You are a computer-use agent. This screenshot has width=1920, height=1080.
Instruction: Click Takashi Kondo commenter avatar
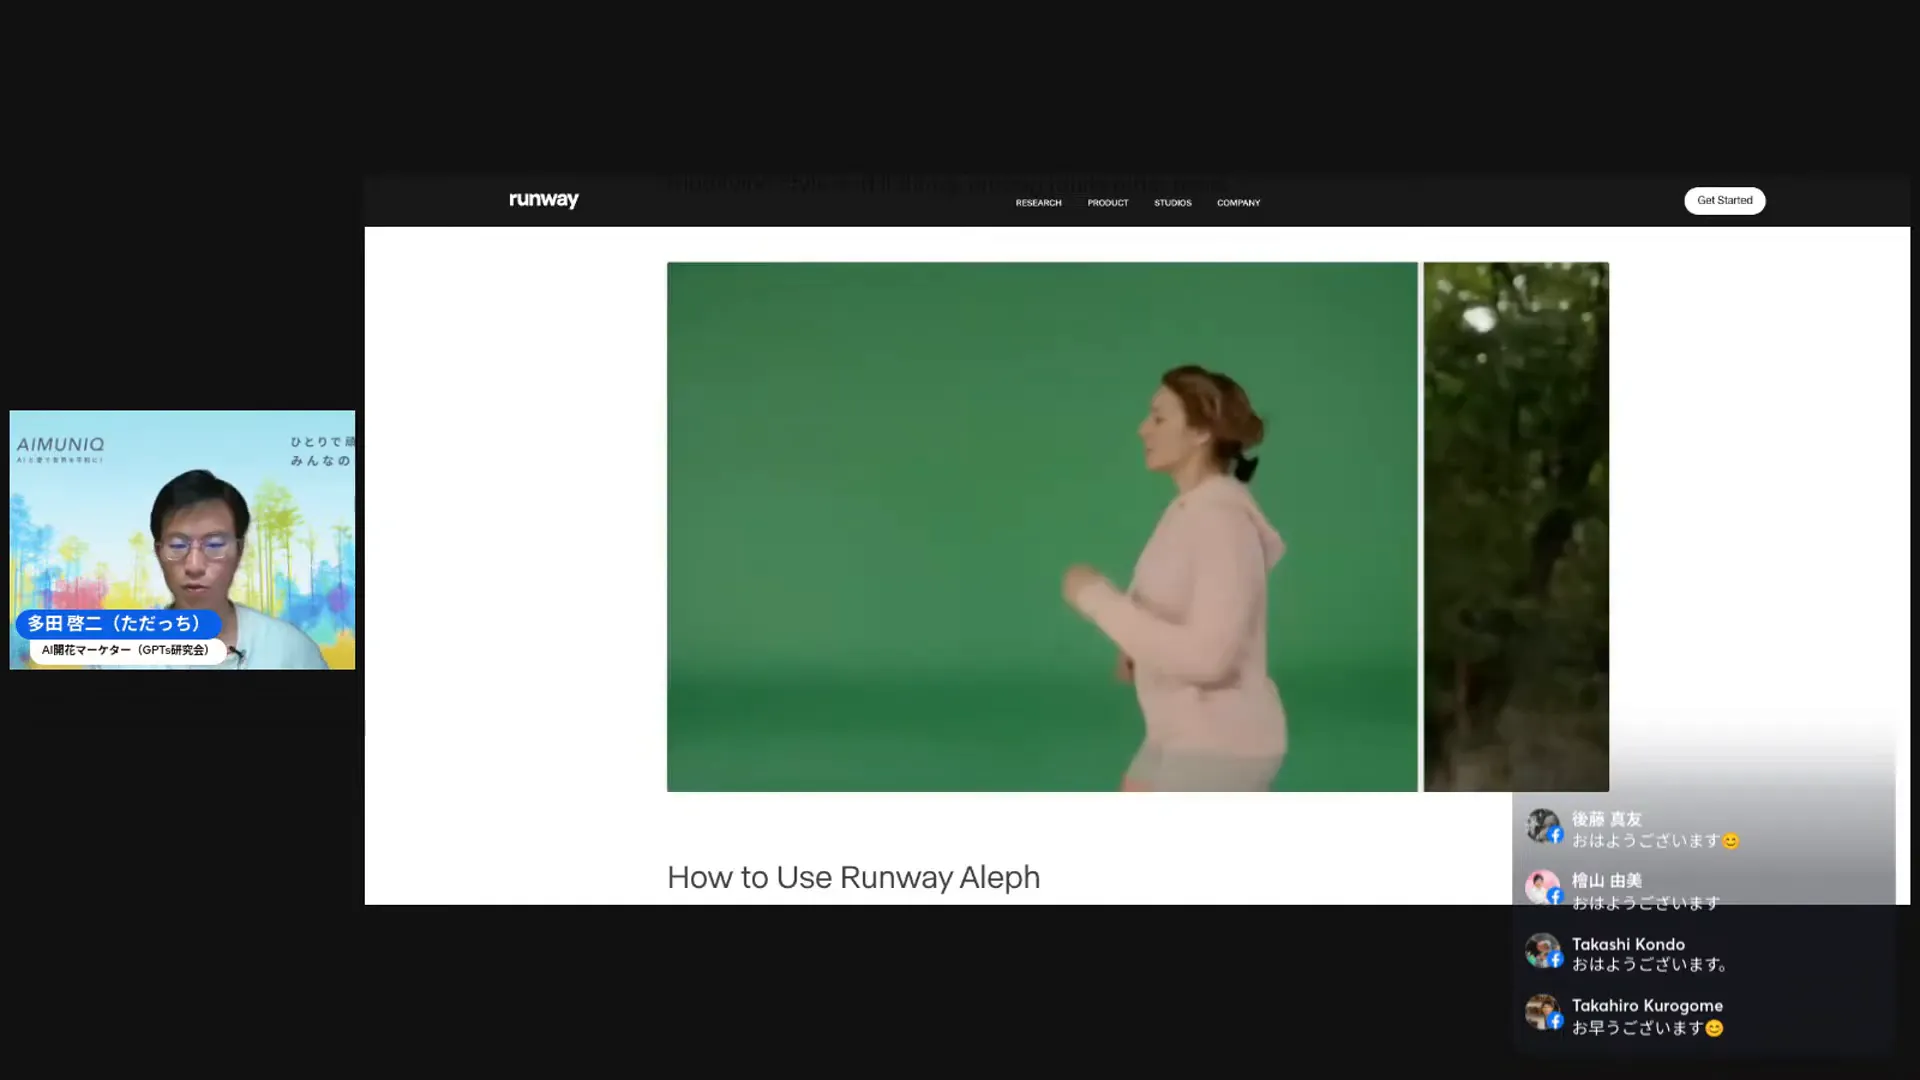coord(1543,951)
